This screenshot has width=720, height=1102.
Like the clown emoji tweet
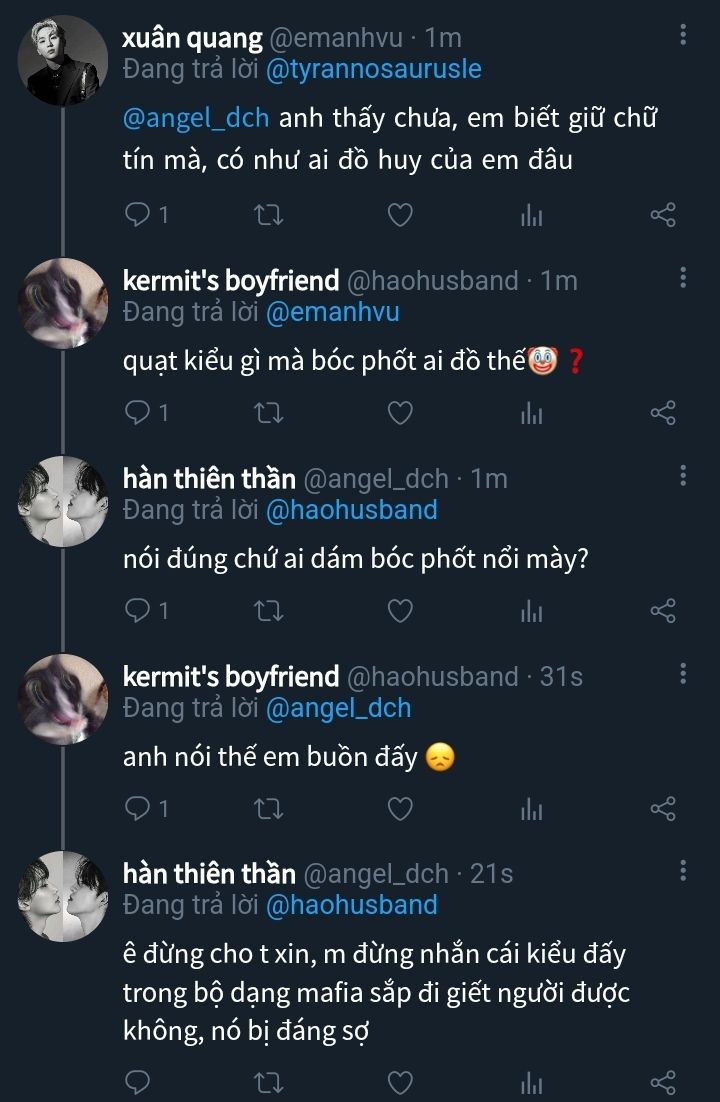point(400,412)
